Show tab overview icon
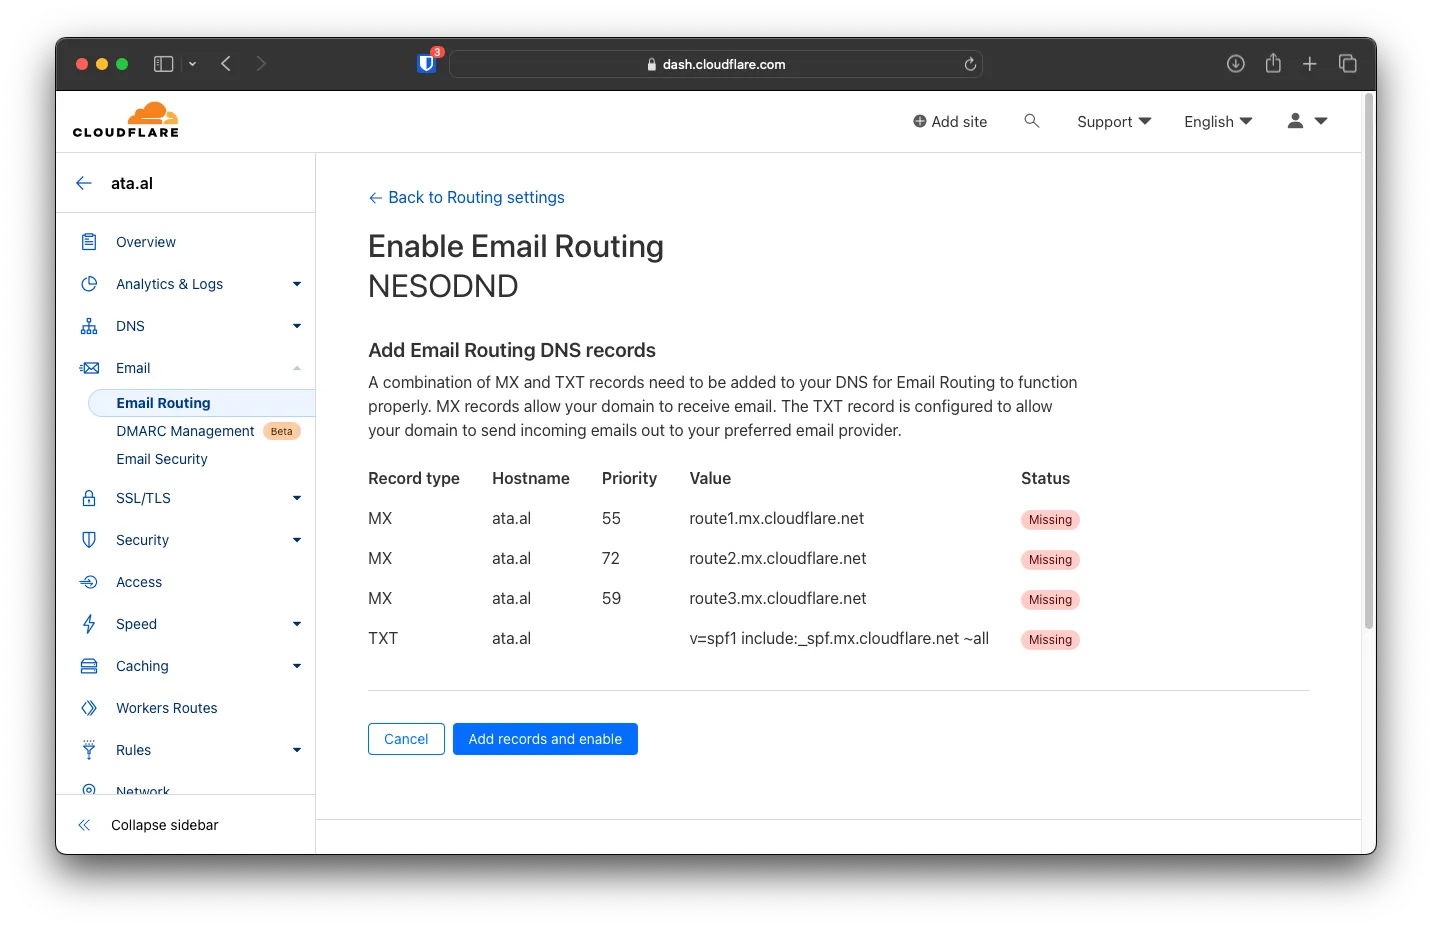This screenshot has height=928, width=1432. (1348, 64)
